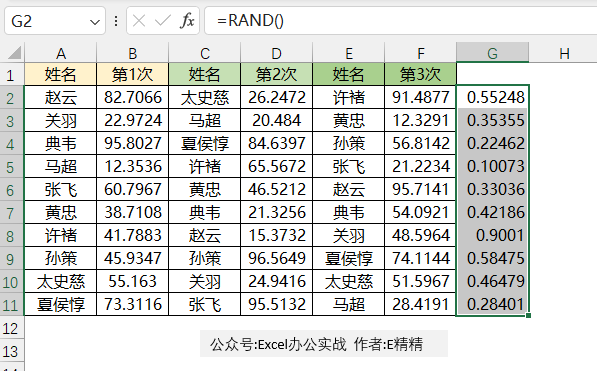The width and height of the screenshot is (597, 371).
Task: Expand the Name Box dropdown arrow
Action: 94,22
